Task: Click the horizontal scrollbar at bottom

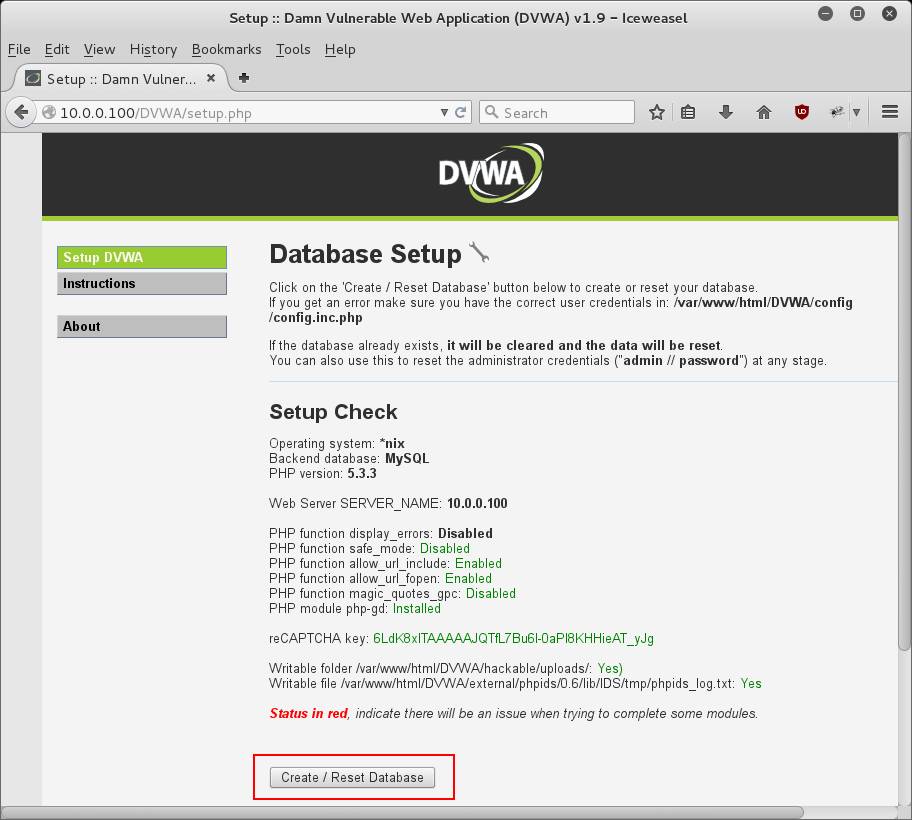Action: (x=402, y=812)
